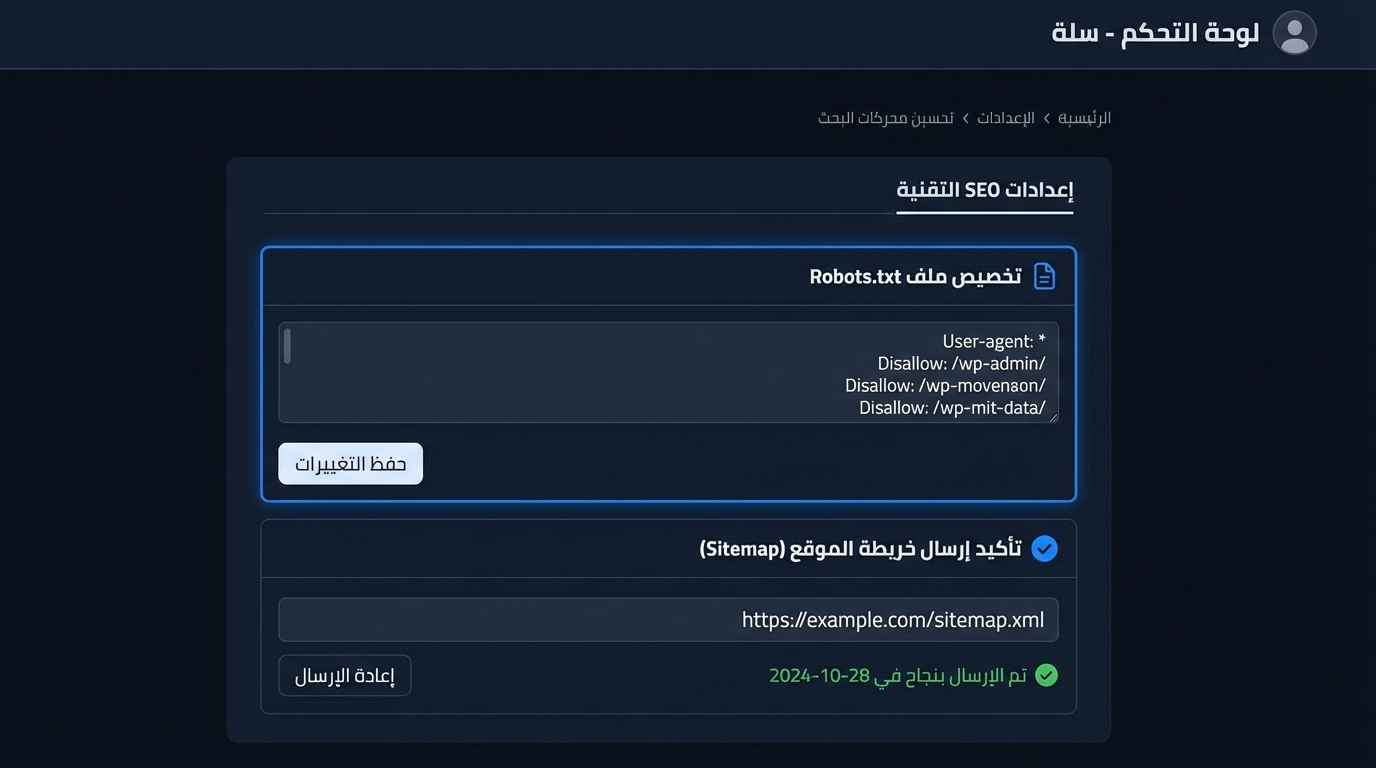Open the الإعدادات breadcrumb link
Viewport: 1376px width, 768px height.
pyautogui.click(x=1006, y=117)
